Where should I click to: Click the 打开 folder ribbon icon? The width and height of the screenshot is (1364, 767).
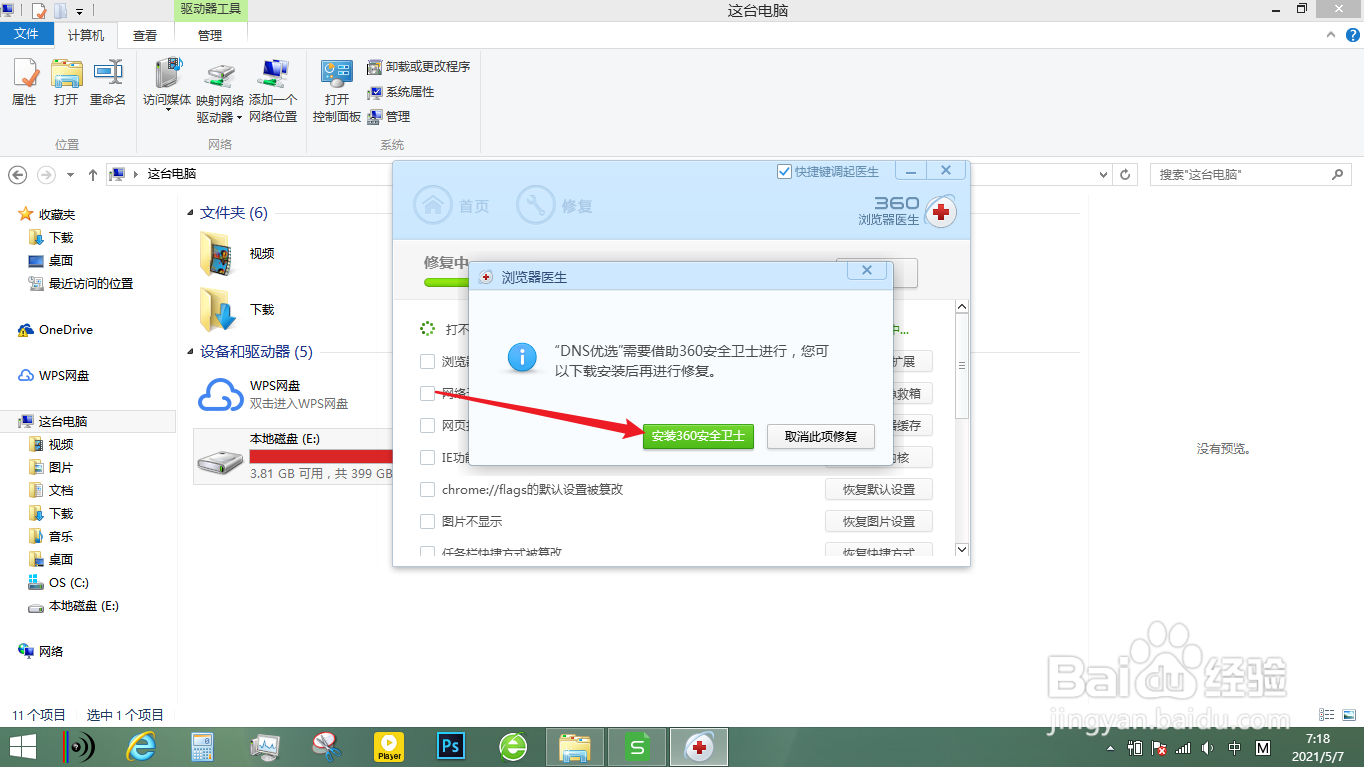[66, 82]
